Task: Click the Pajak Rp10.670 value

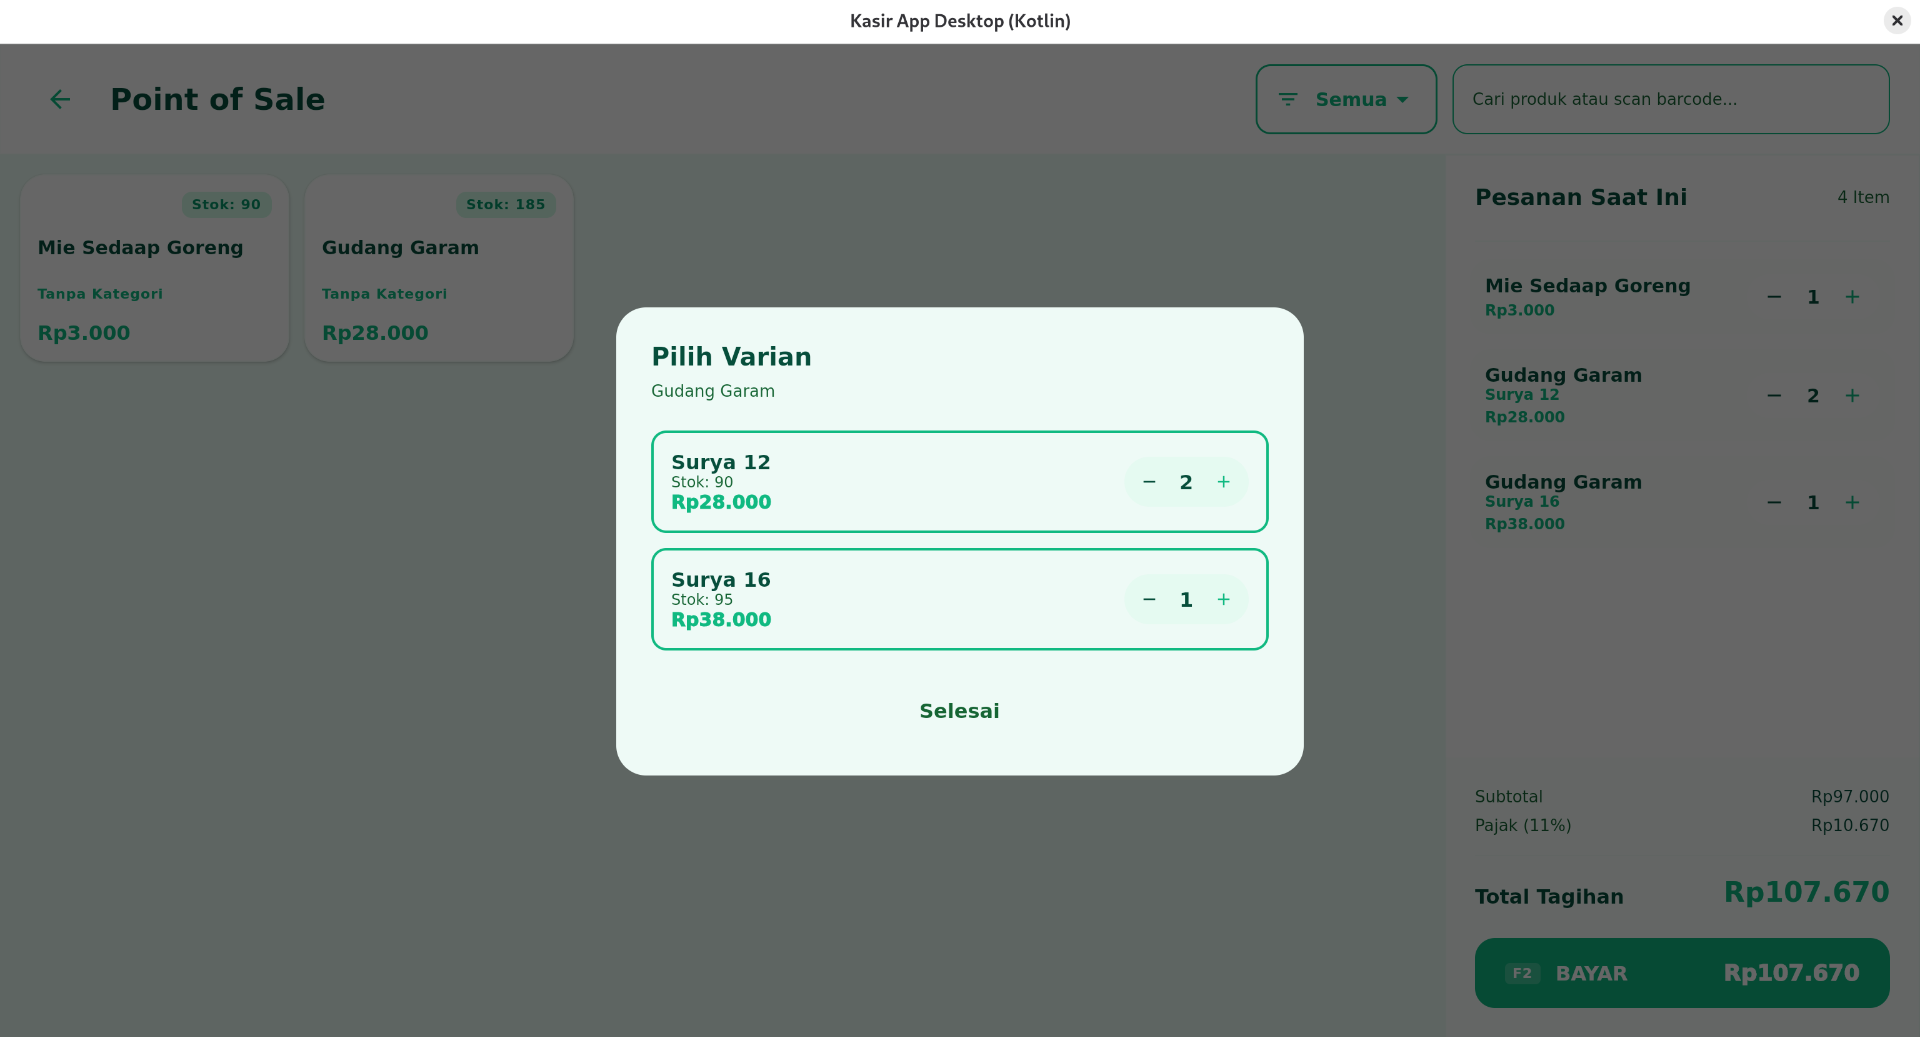Action: coord(1850,826)
